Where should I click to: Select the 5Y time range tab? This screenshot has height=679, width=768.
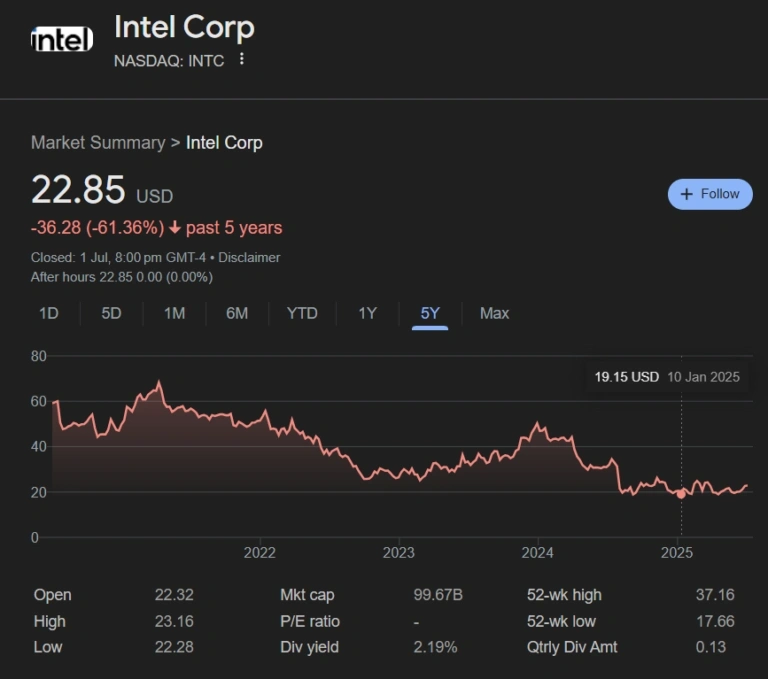coord(430,313)
